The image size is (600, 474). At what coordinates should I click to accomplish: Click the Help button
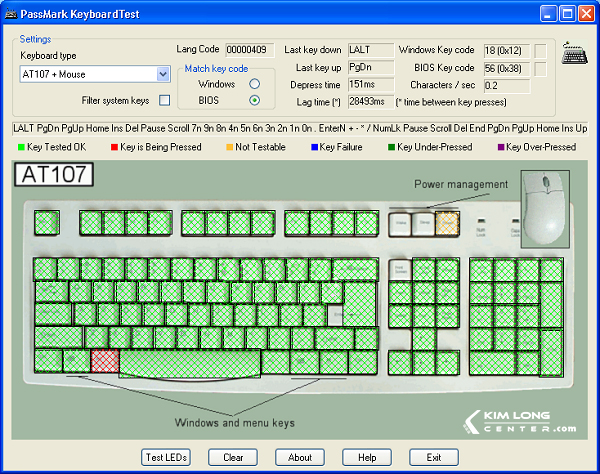367,457
